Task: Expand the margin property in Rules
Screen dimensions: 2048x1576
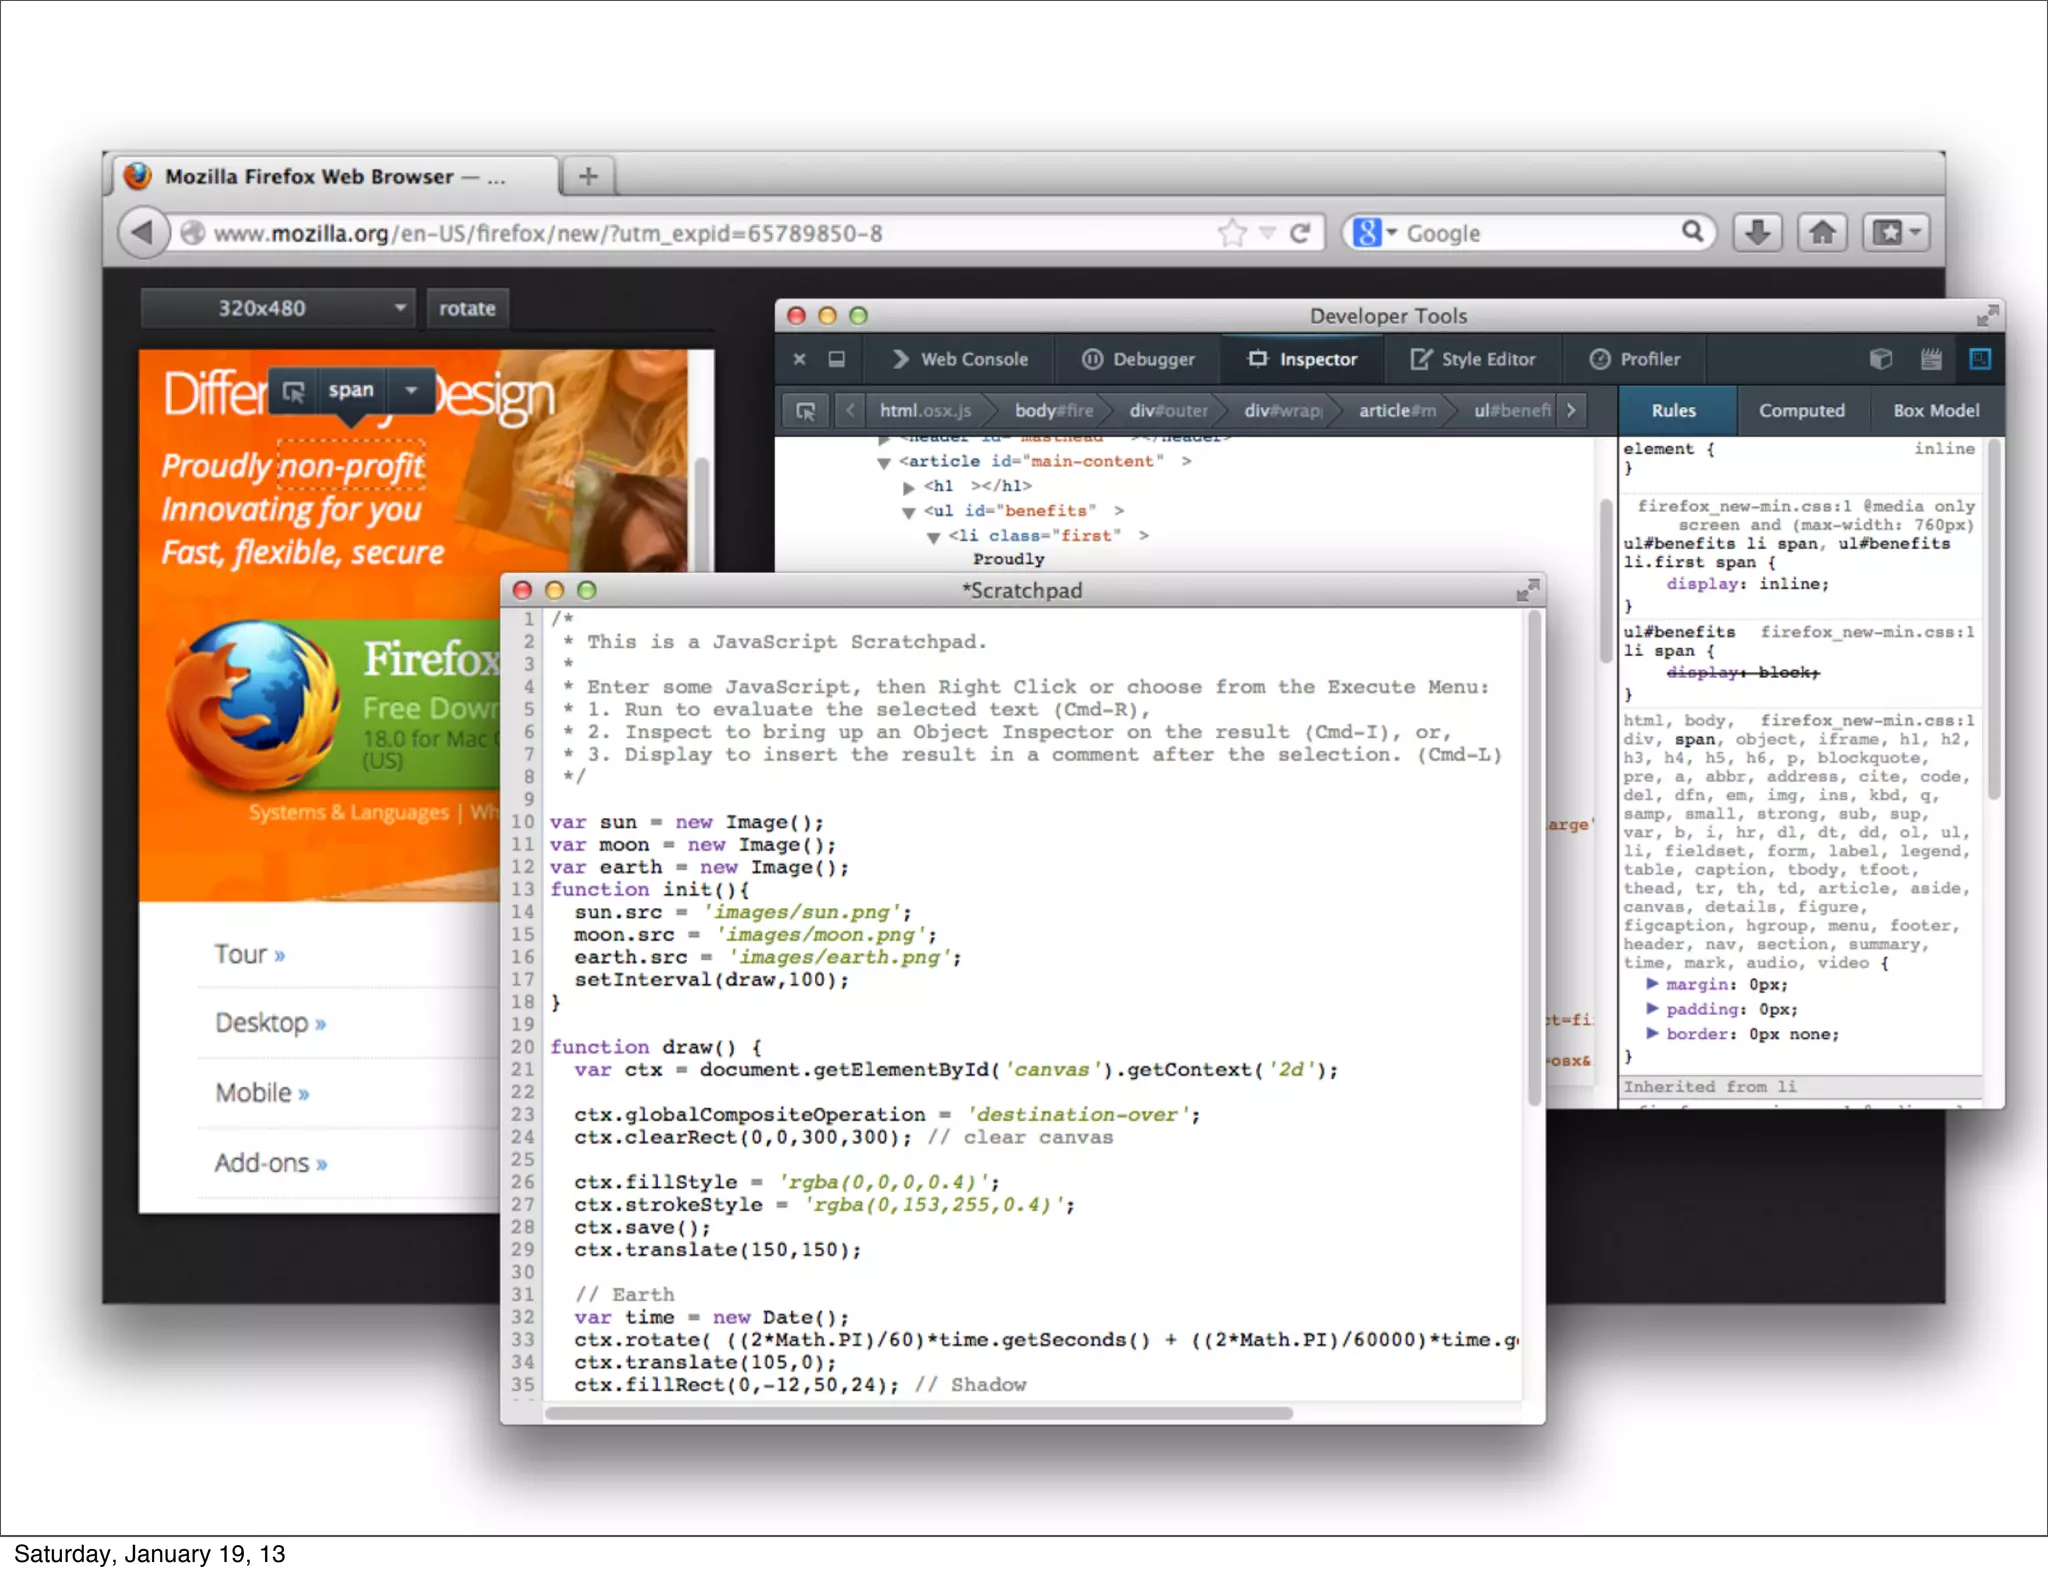Action: [1652, 985]
